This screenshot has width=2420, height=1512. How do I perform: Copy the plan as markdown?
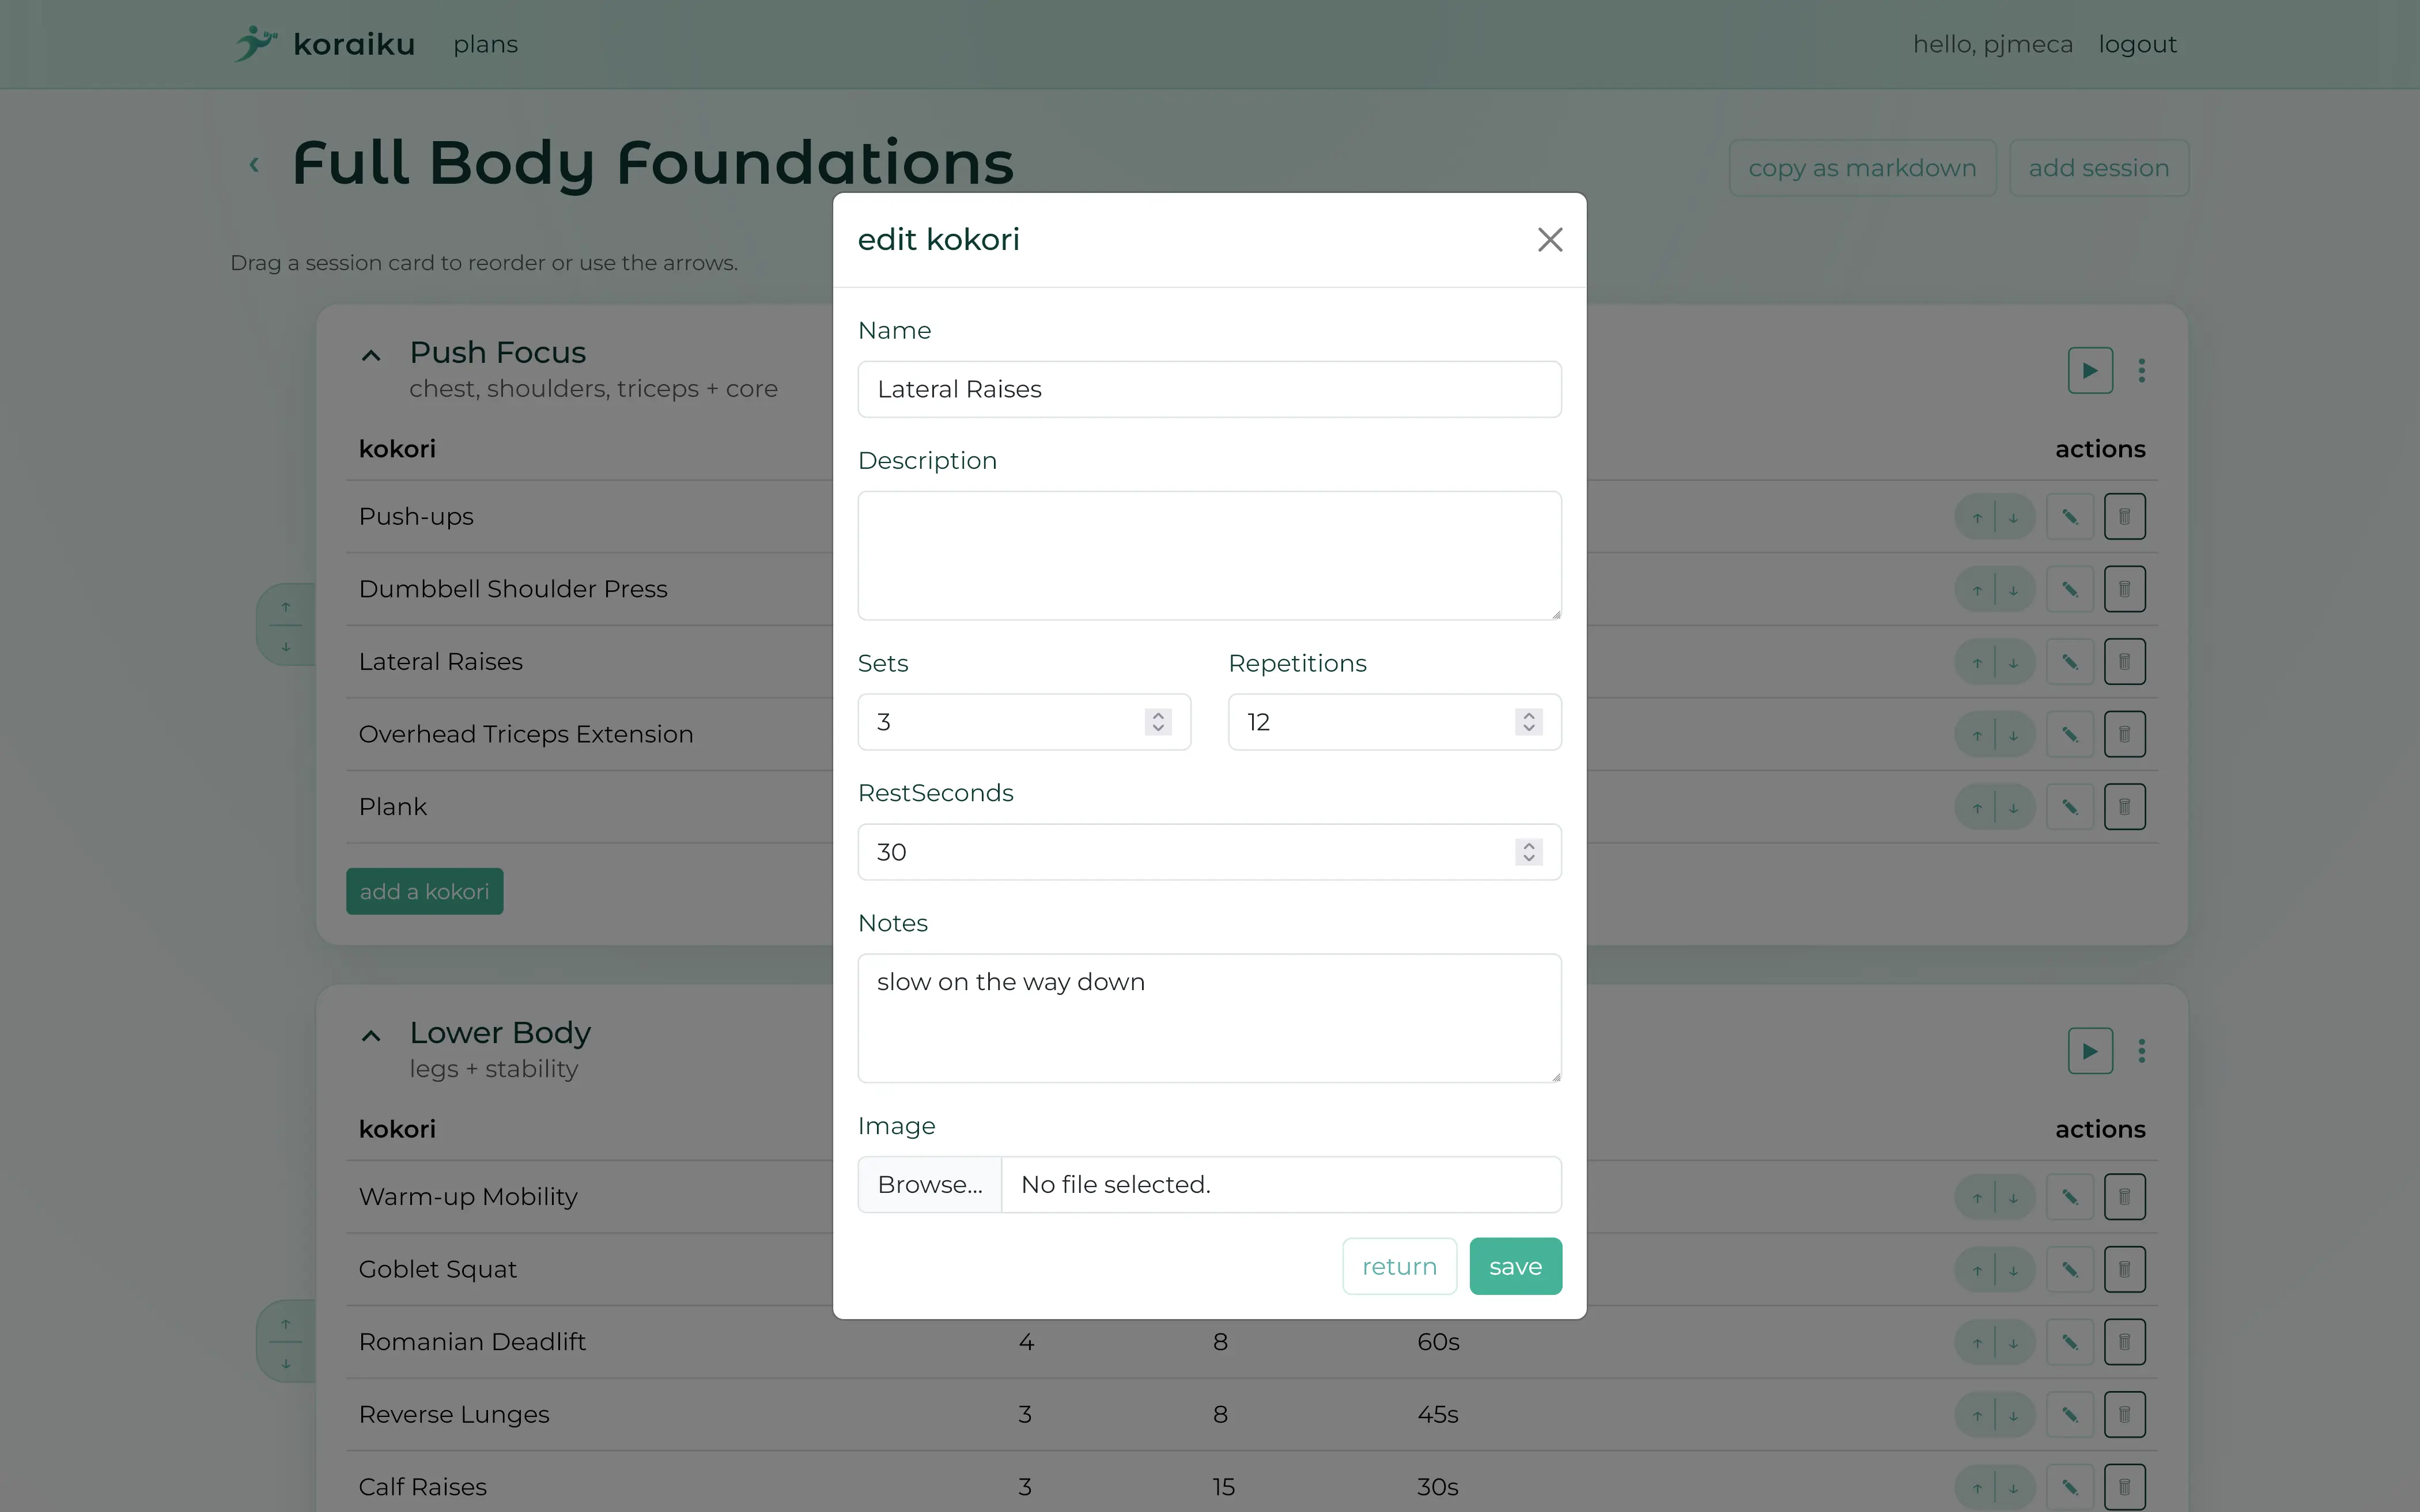pyautogui.click(x=1861, y=167)
